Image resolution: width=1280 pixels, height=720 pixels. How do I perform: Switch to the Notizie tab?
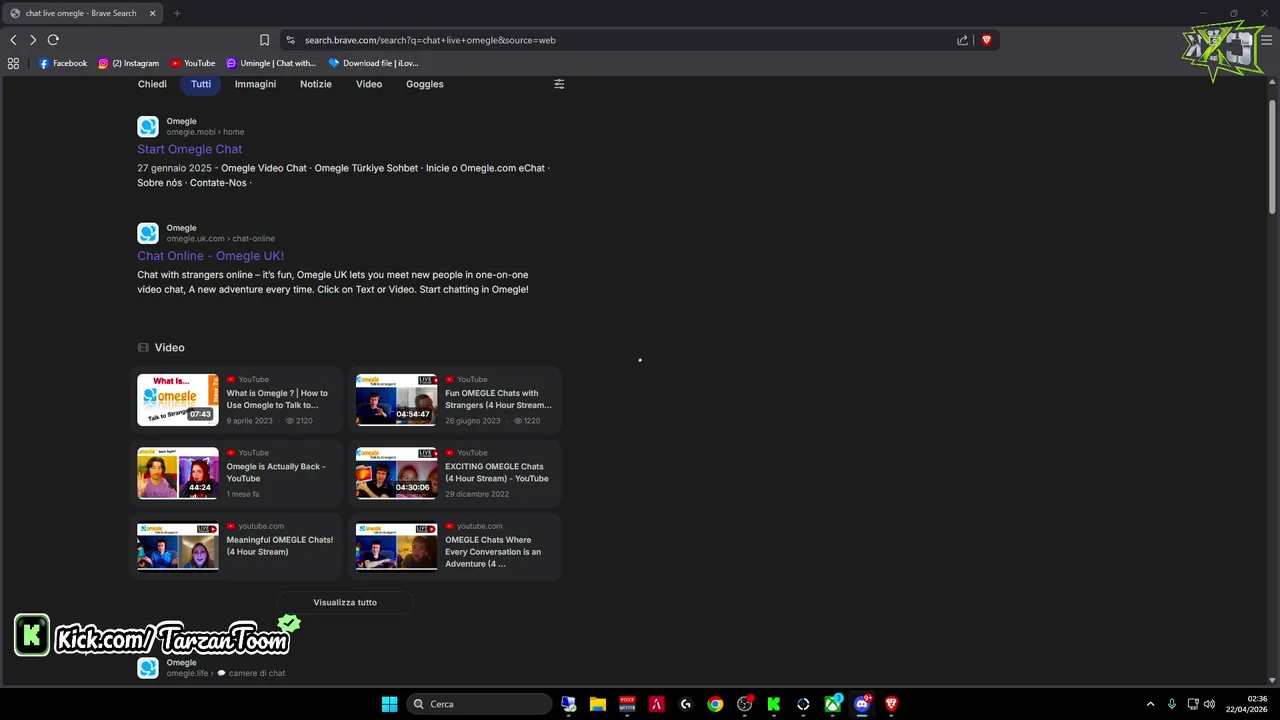coord(316,84)
